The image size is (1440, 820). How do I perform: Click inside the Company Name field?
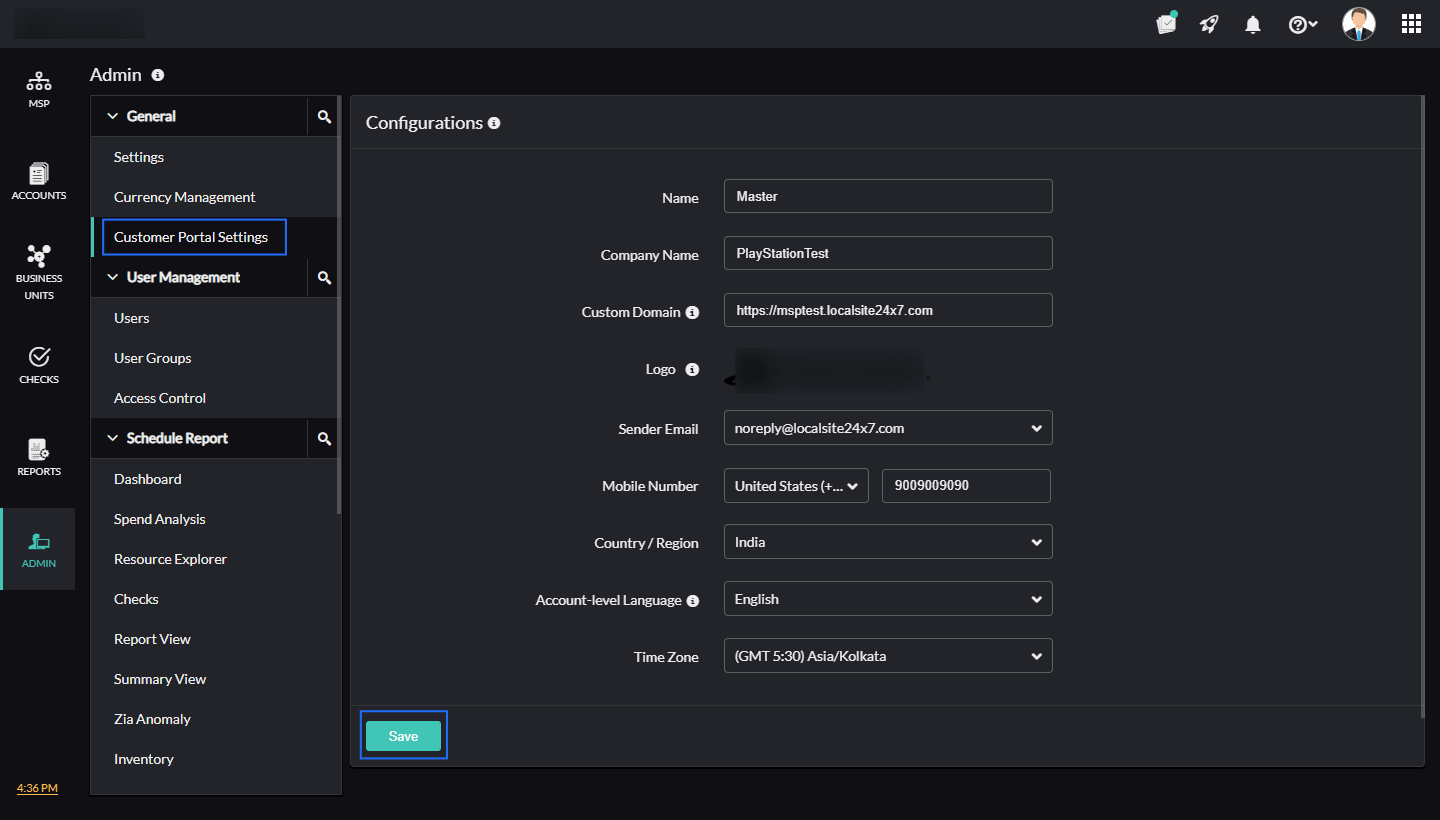click(x=887, y=253)
